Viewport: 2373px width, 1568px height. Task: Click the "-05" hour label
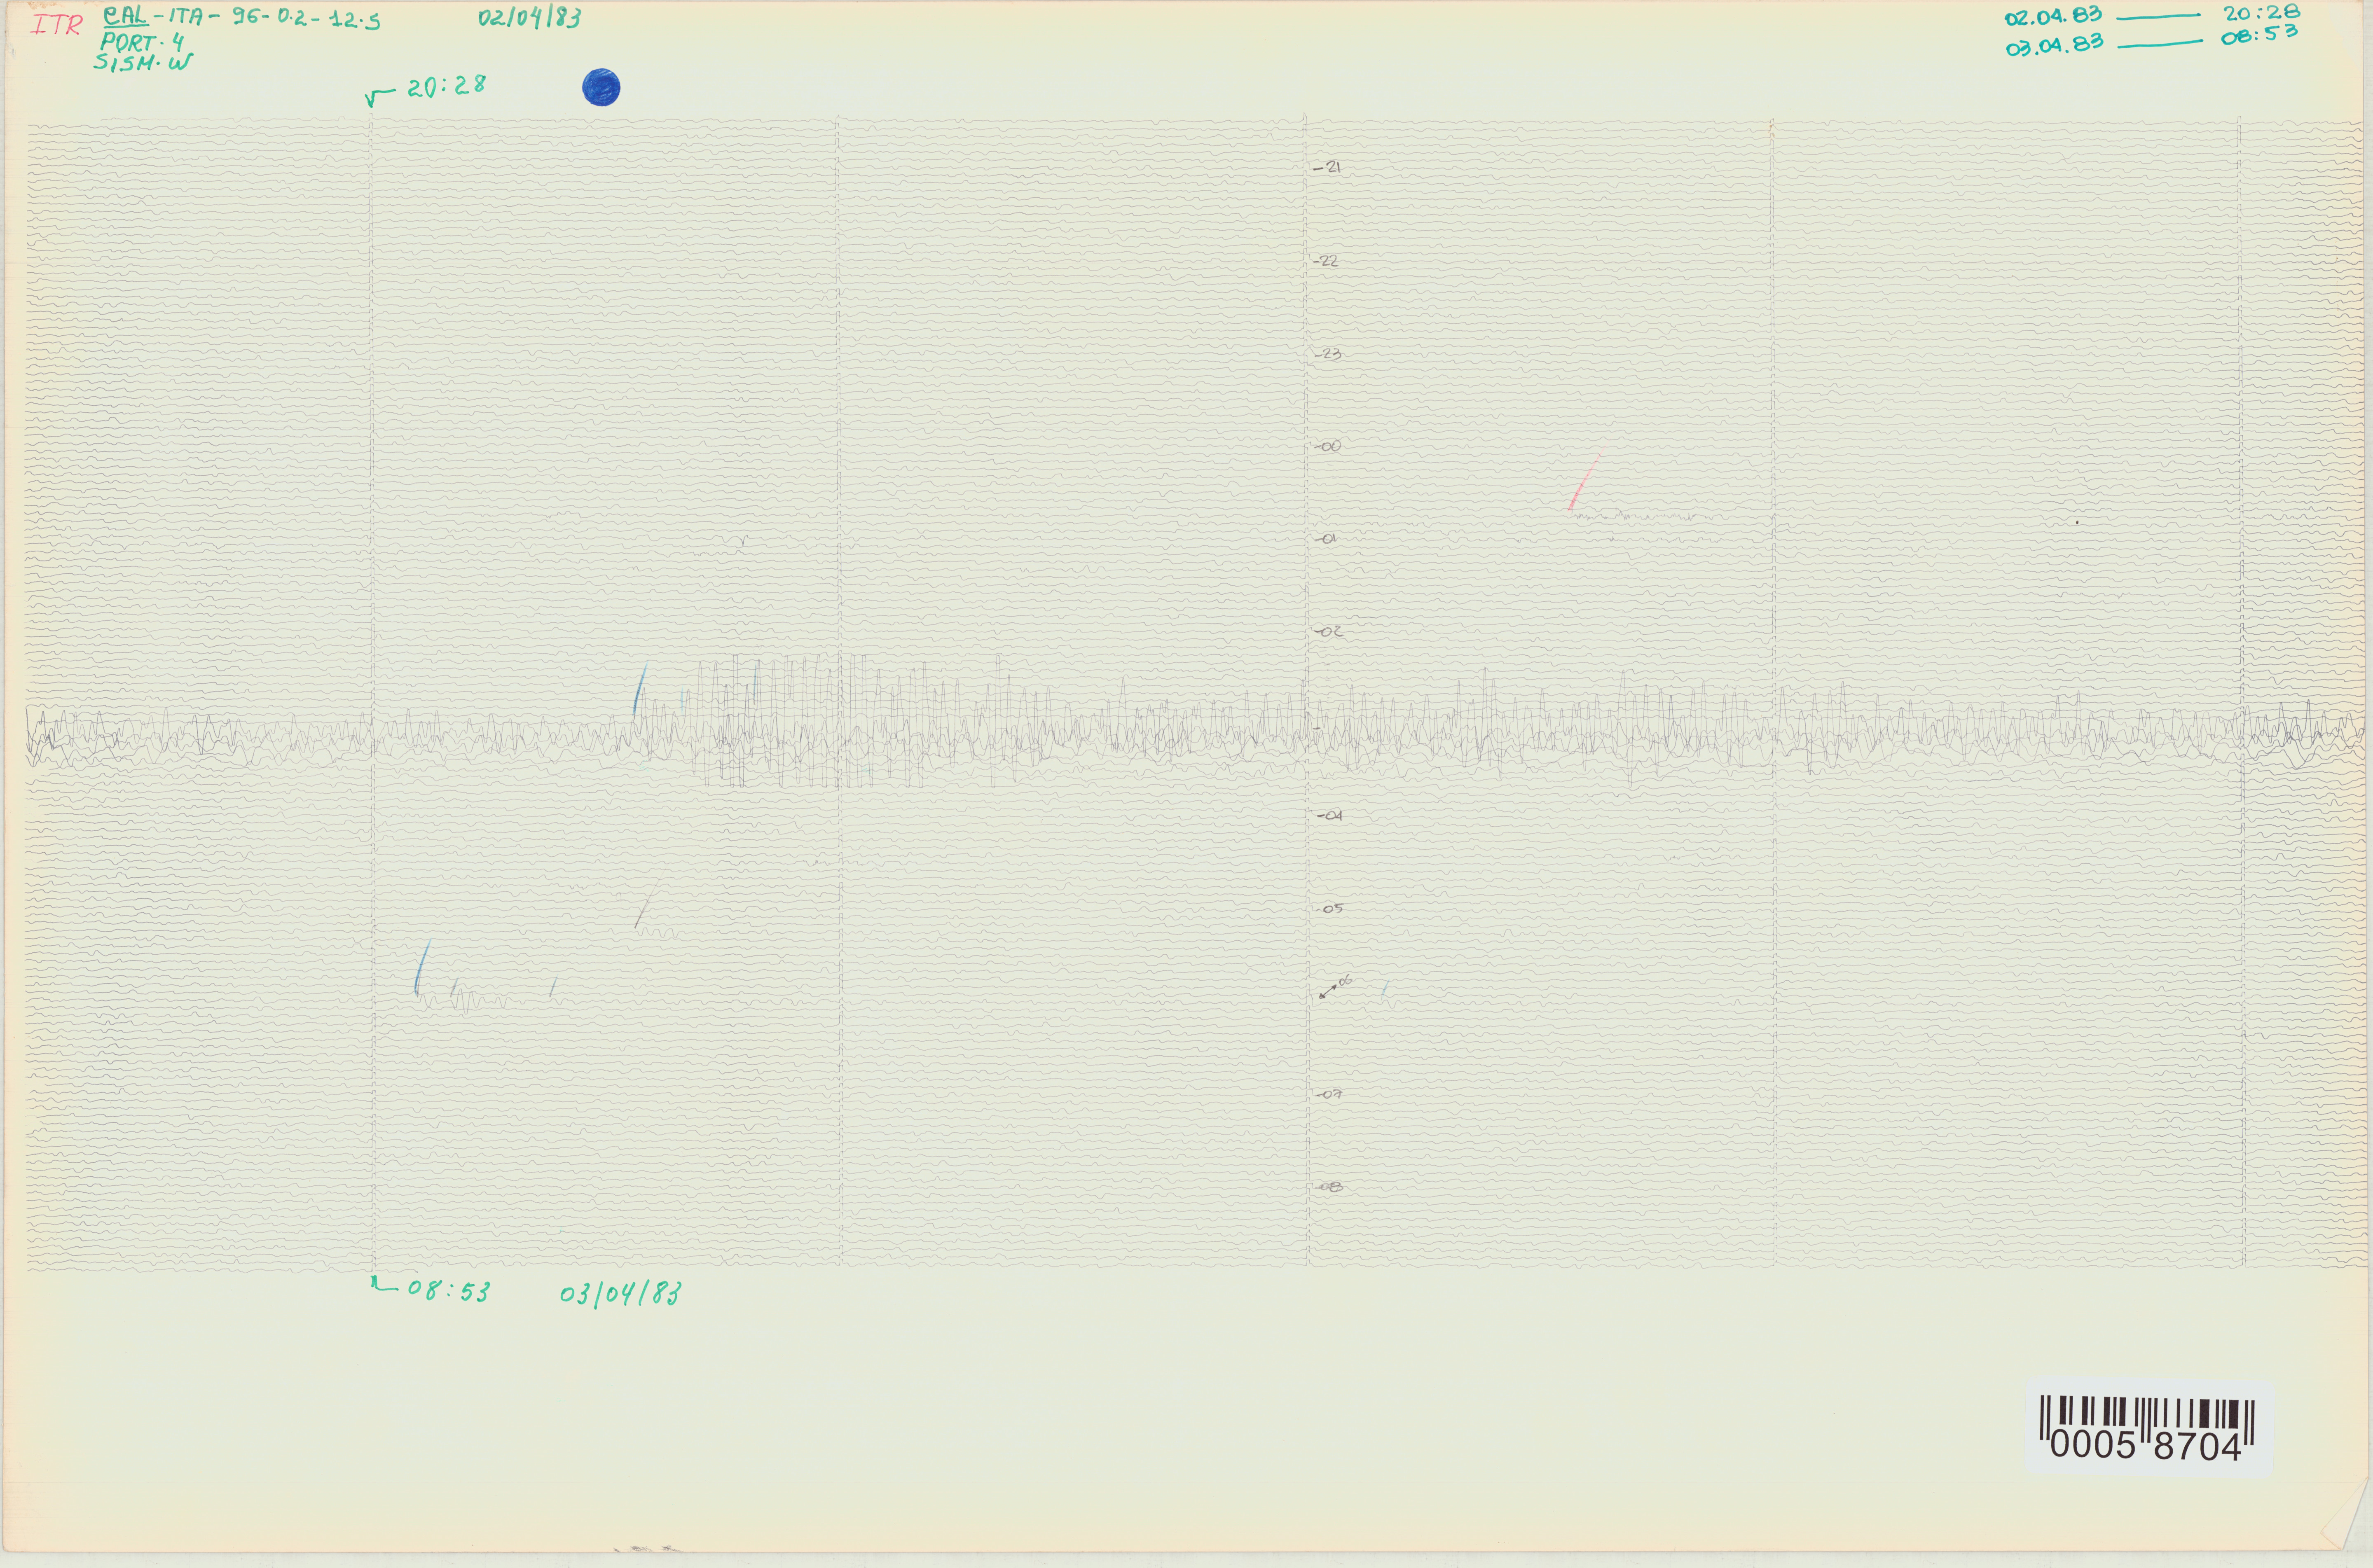1330,909
